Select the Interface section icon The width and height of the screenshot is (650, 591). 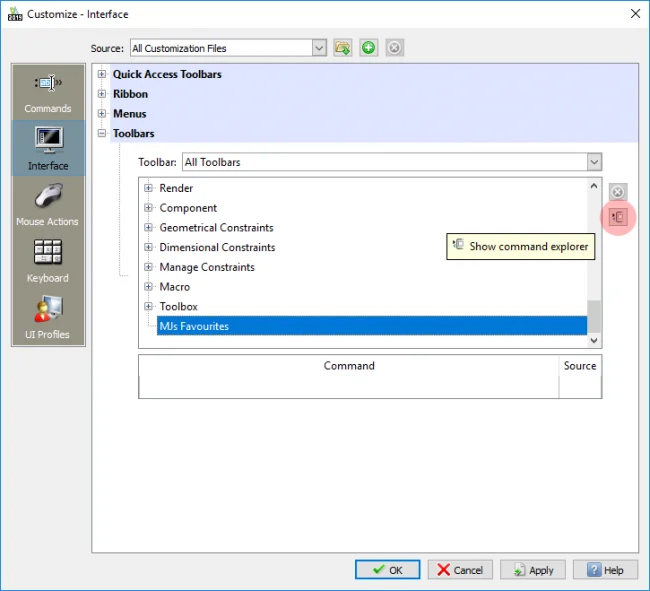coord(48,148)
